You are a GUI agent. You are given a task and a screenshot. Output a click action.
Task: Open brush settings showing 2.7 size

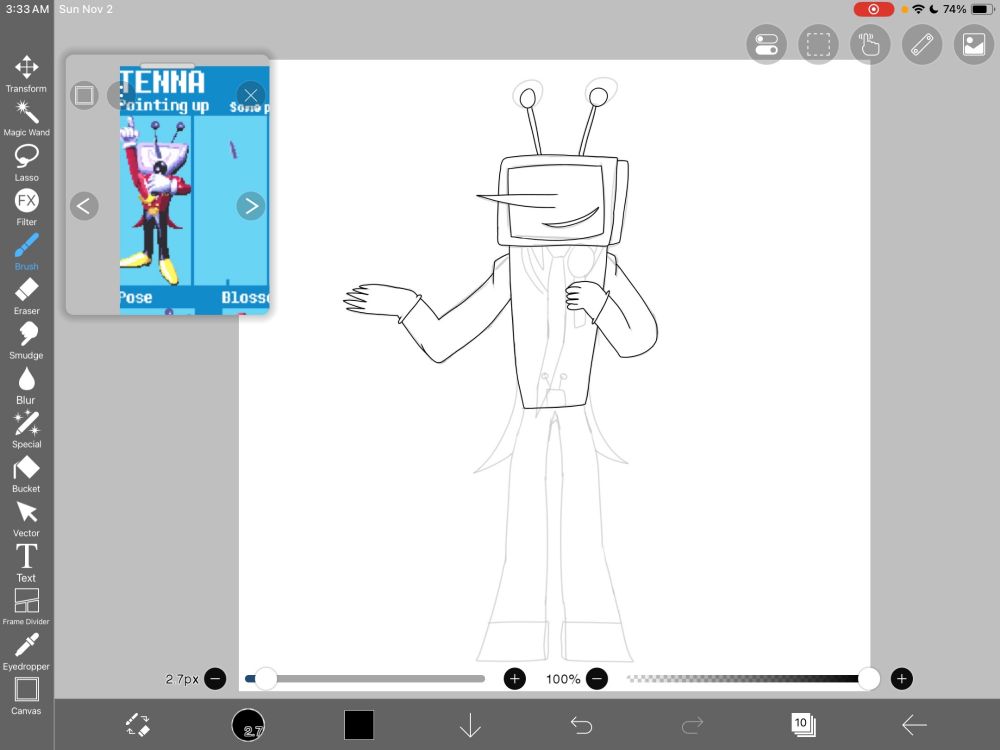coord(248,725)
